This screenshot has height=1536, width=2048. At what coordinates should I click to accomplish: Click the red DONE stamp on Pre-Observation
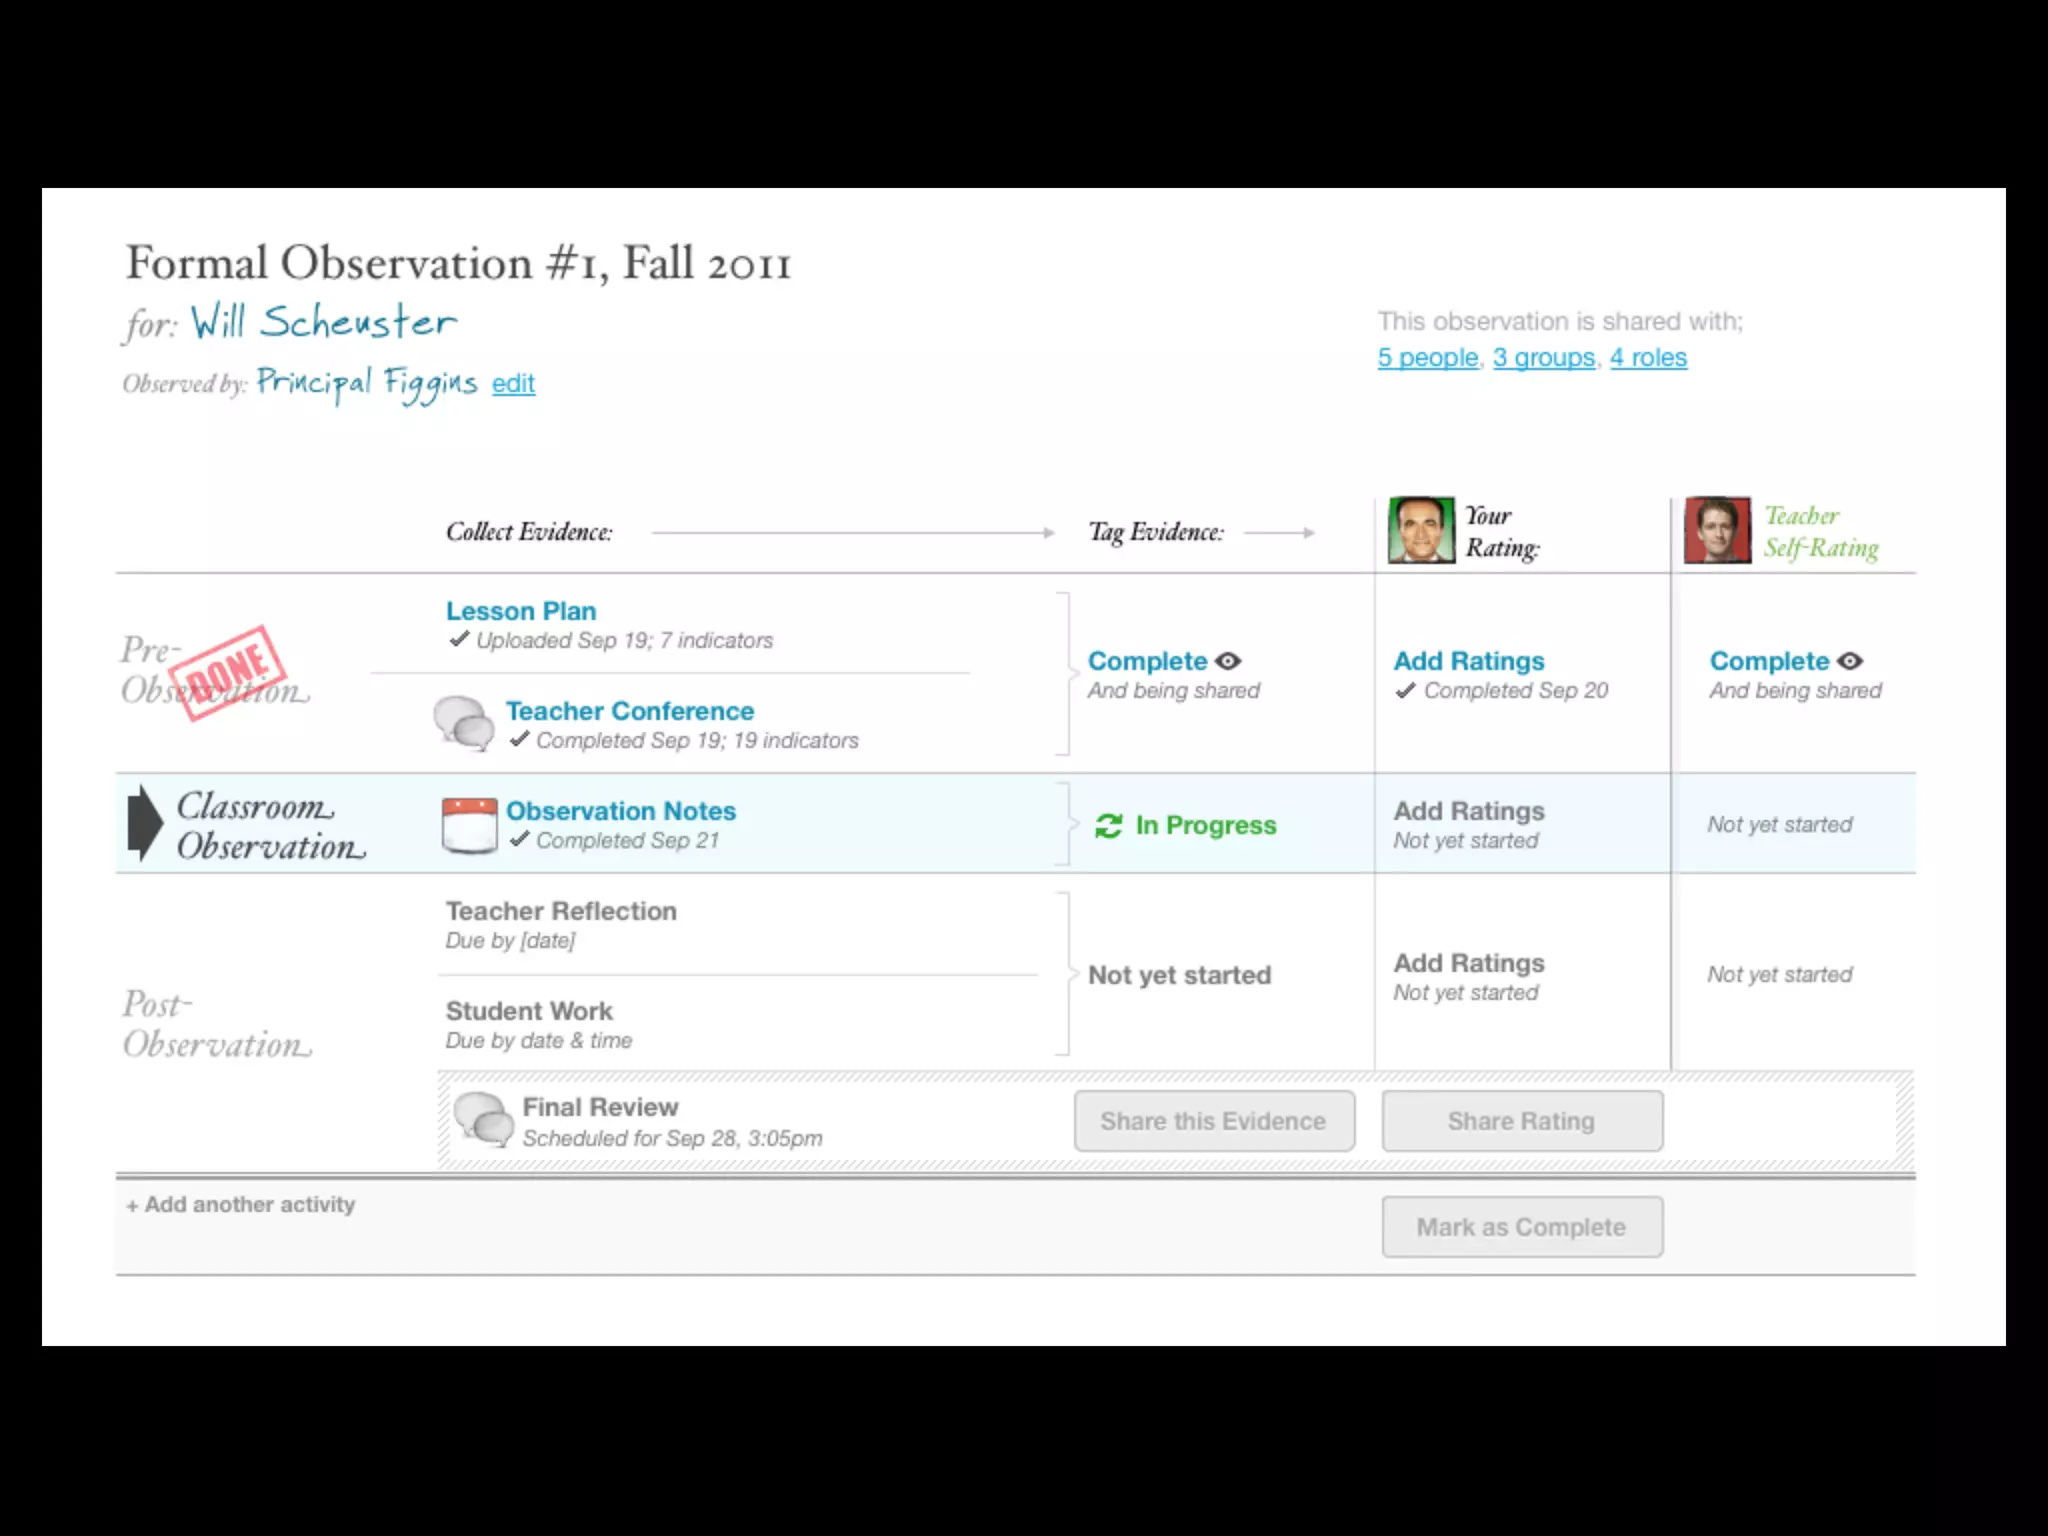point(228,672)
